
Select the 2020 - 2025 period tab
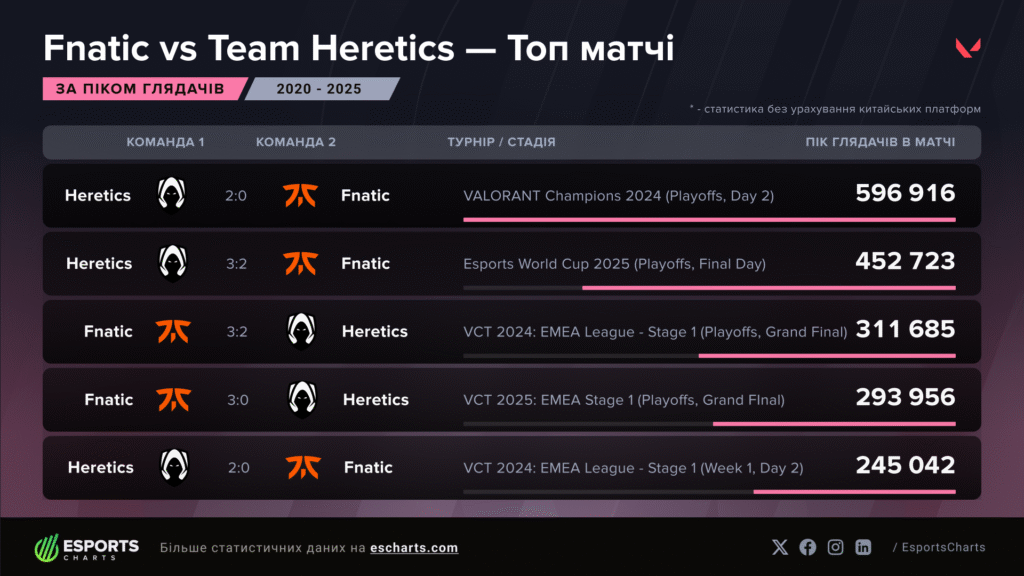point(320,88)
